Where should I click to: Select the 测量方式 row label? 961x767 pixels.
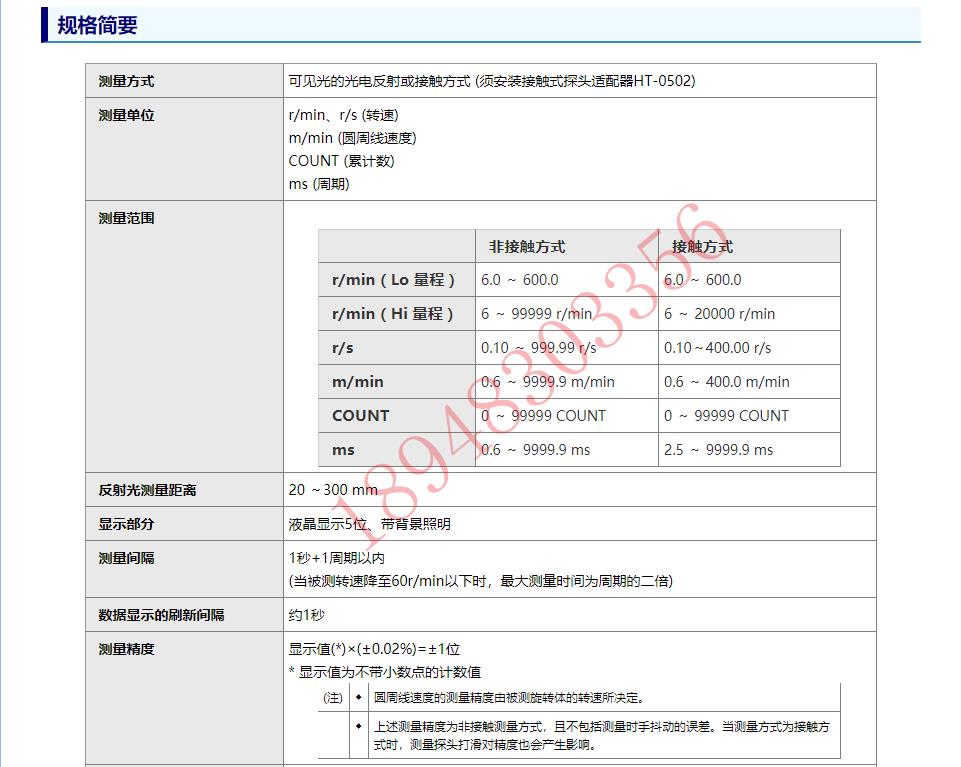pos(126,81)
